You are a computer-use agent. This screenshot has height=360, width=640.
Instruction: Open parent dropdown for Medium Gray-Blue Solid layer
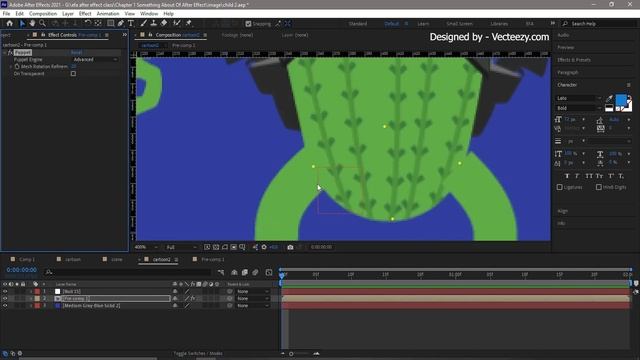point(253,305)
